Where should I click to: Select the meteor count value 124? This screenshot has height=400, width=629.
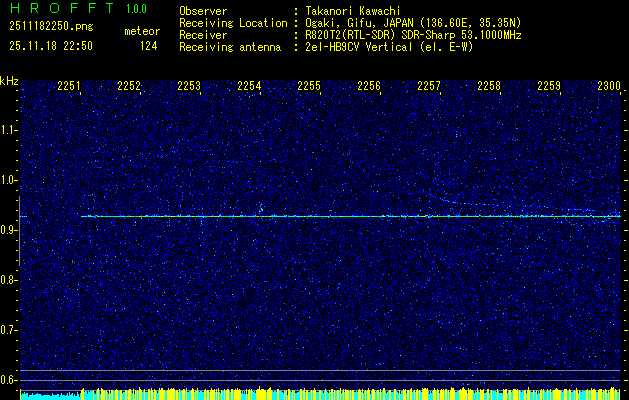(148, 46)
